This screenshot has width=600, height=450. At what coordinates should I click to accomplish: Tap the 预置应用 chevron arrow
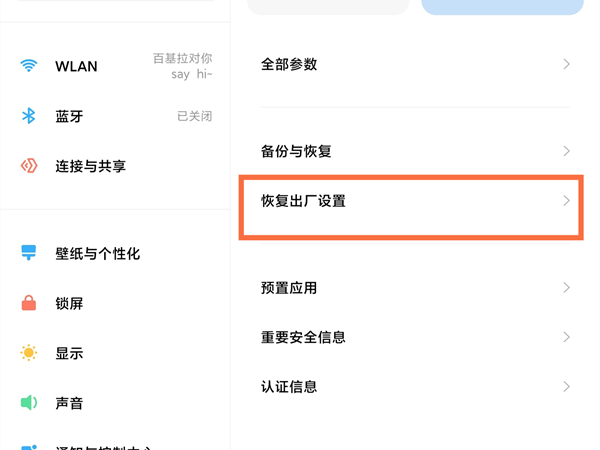coord(566,288)
